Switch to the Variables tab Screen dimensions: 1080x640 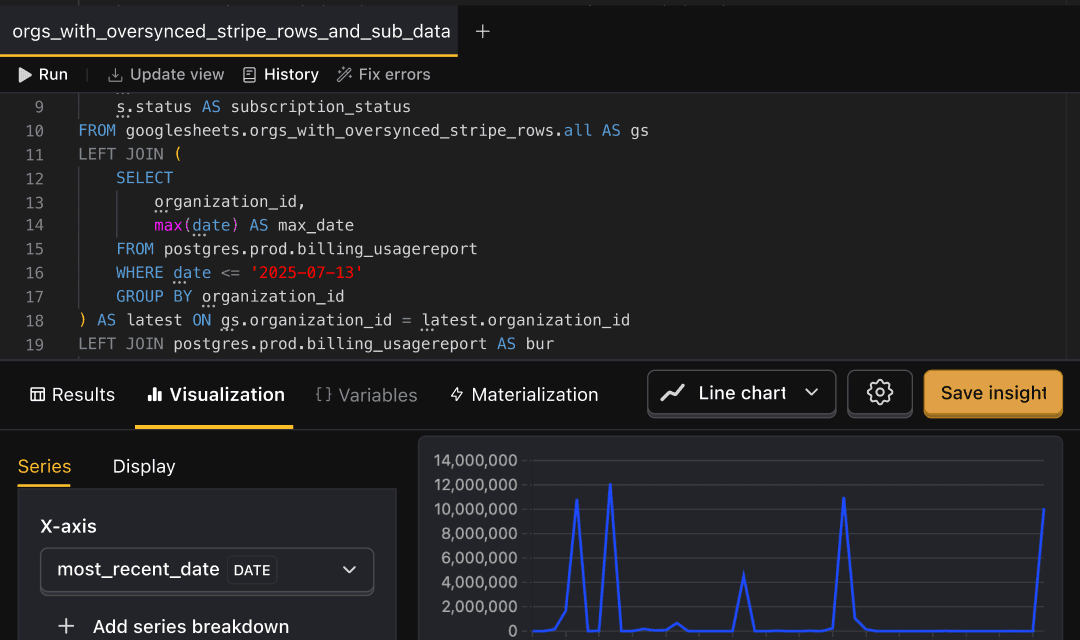(366, 394)
